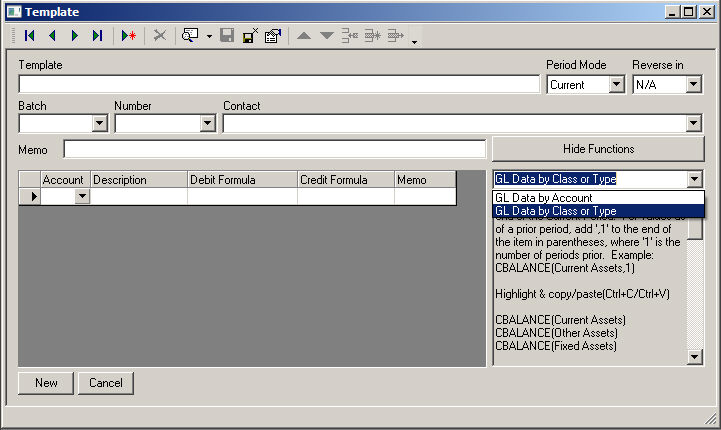Open the properties icon in the toolbar
This screenshot has width=721, height=430.
click(273, 35)
